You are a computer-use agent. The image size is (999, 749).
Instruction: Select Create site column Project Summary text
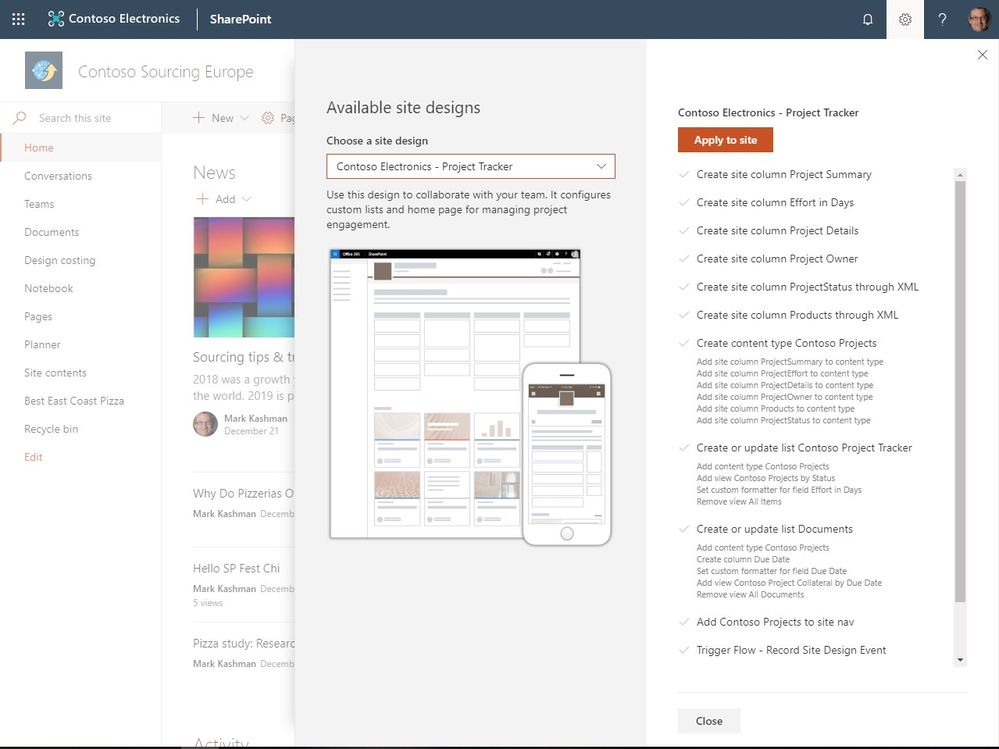click(x=784, y=174)
